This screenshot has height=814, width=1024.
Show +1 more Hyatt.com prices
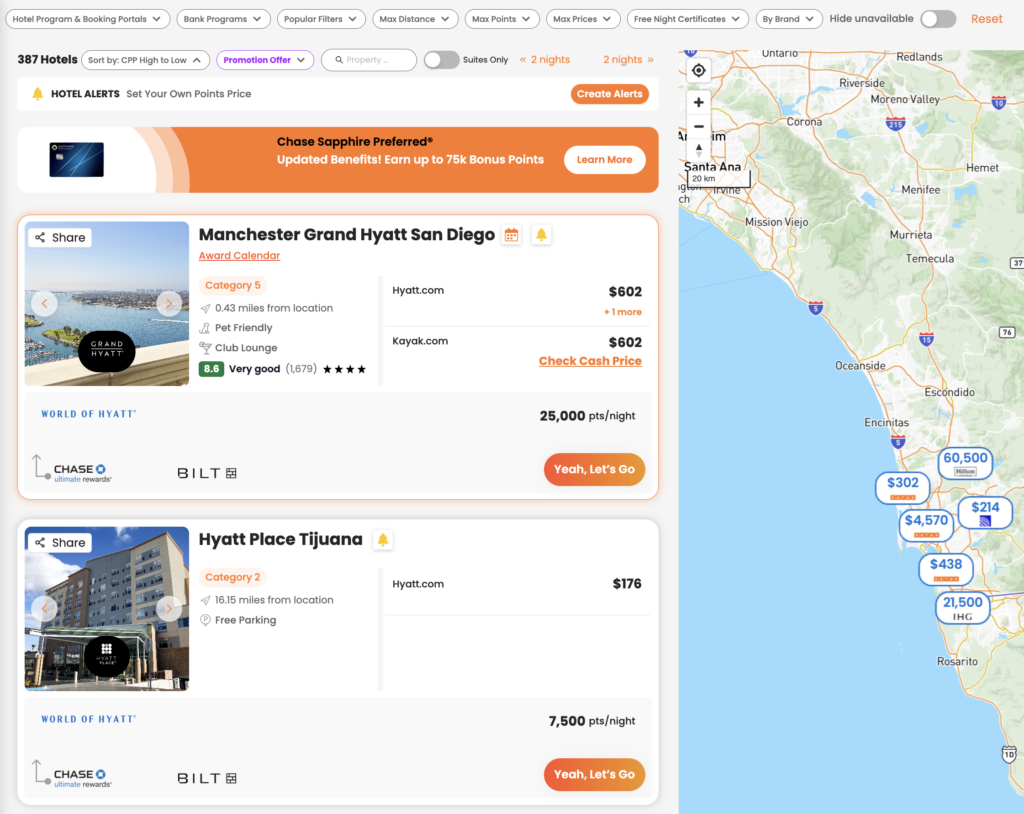click(622, 312)
